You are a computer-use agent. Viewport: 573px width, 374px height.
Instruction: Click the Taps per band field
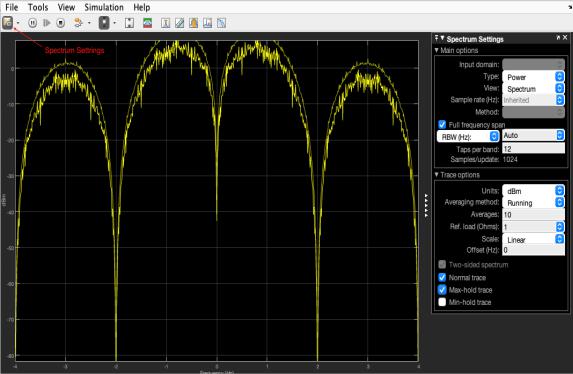click(533, 149)
